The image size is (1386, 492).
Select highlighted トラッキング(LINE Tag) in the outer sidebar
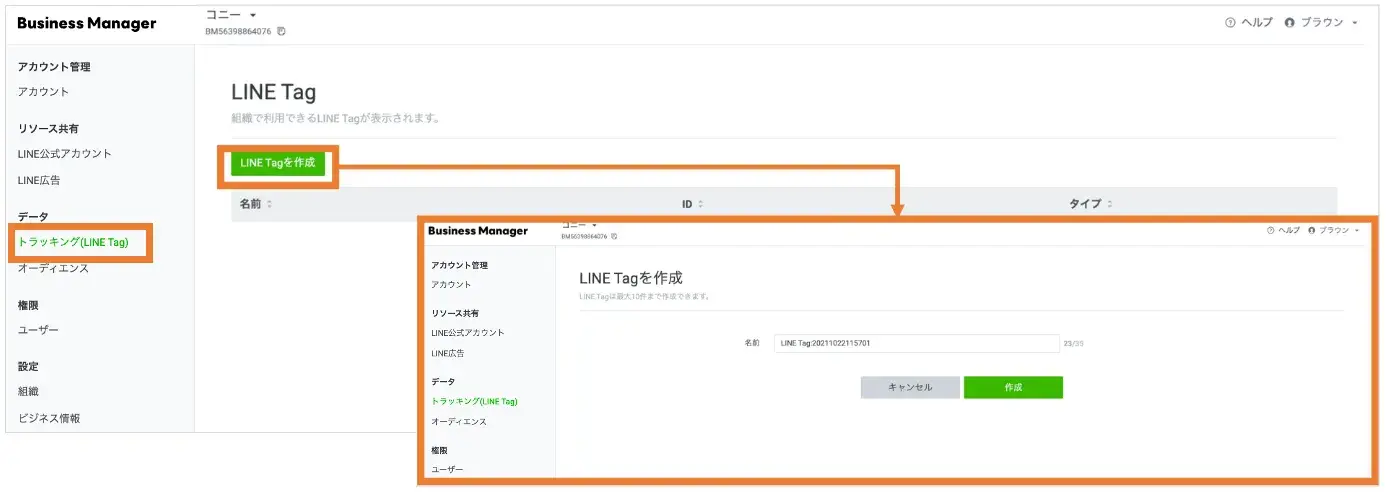point(80,242)
